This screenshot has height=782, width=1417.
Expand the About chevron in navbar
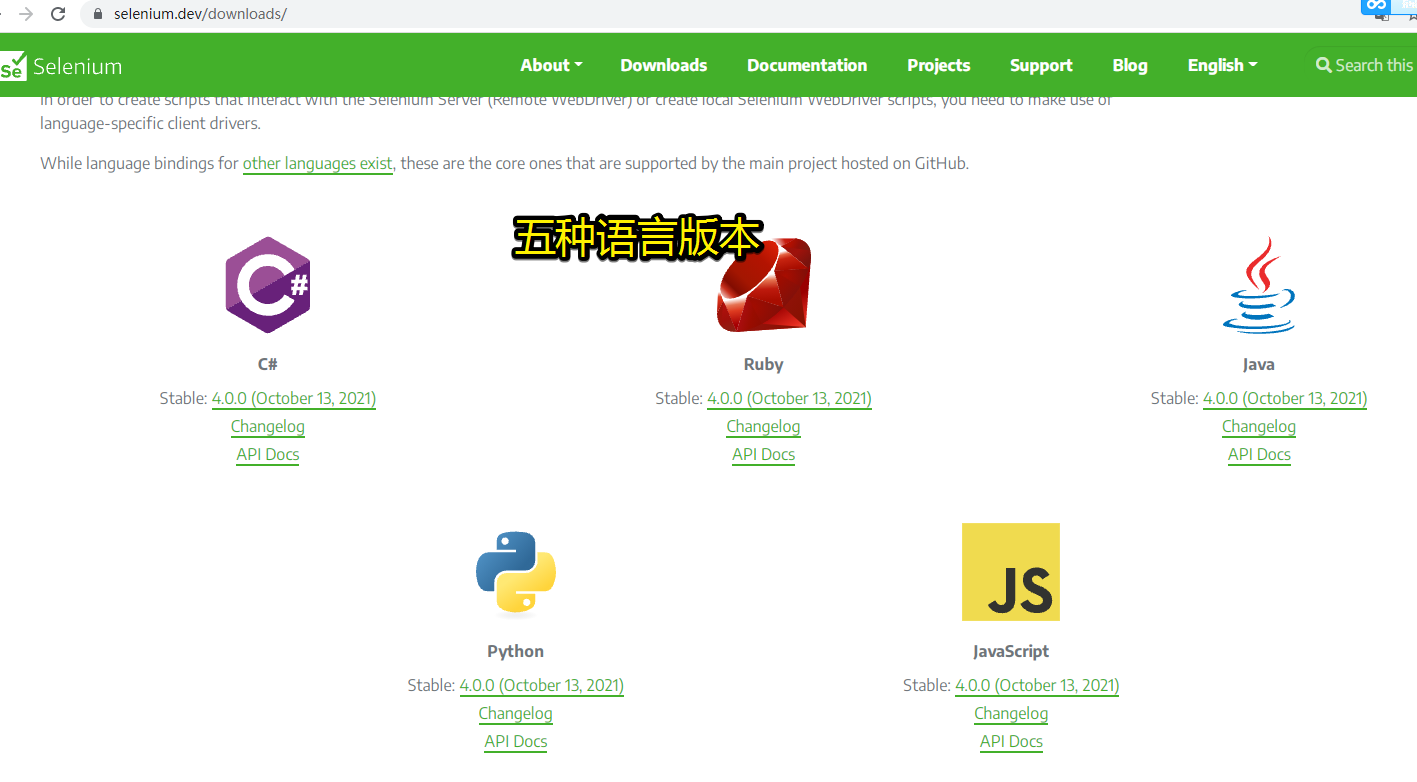[x=578, y=65]
